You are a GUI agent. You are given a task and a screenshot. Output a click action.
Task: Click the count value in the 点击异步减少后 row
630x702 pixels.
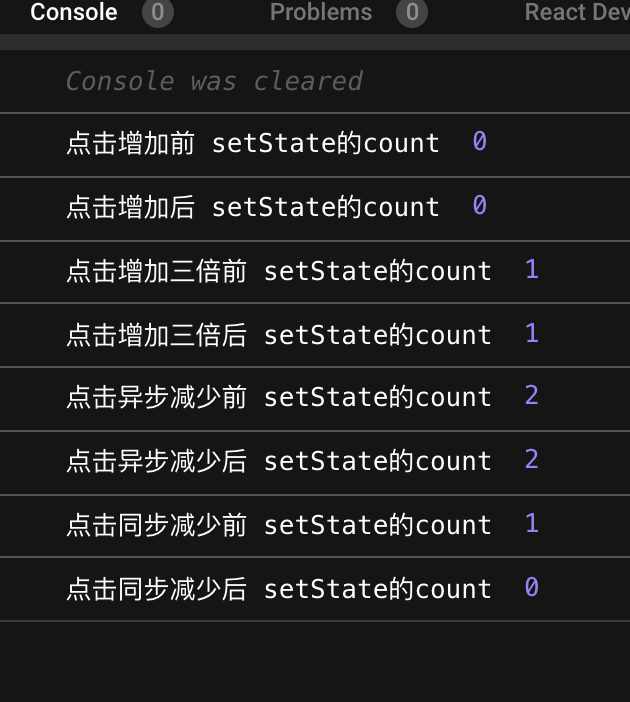click(532, 460)
